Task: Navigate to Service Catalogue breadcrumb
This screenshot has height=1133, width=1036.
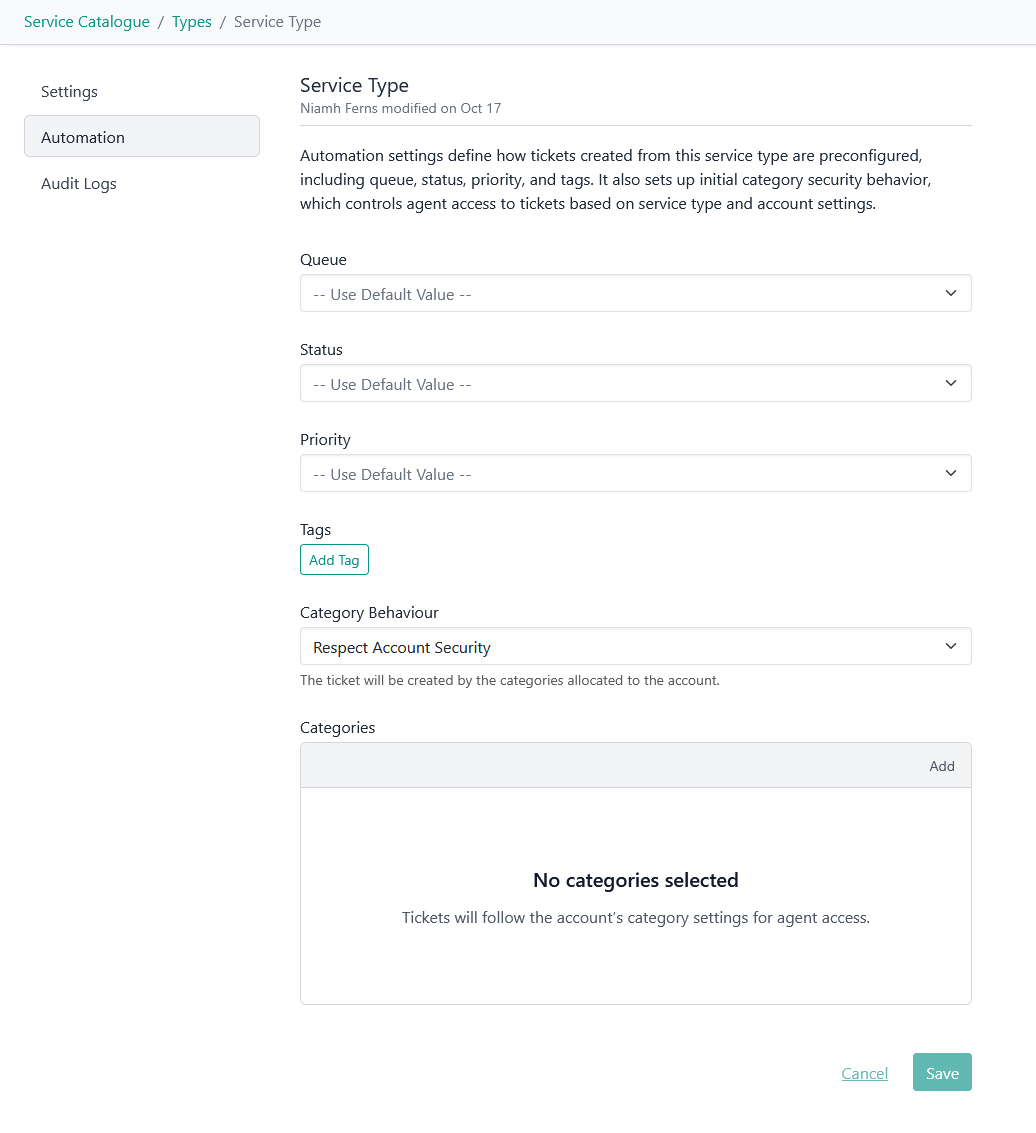Action: coord(87,22)
